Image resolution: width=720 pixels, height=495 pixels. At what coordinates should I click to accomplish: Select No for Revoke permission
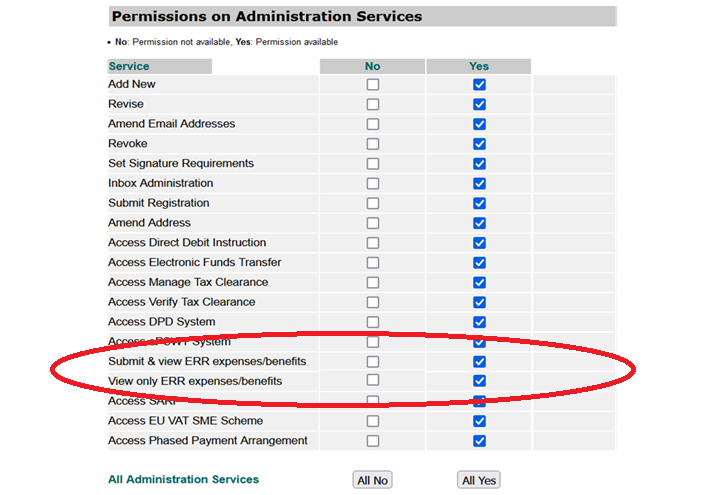click(x=373, y=144)
